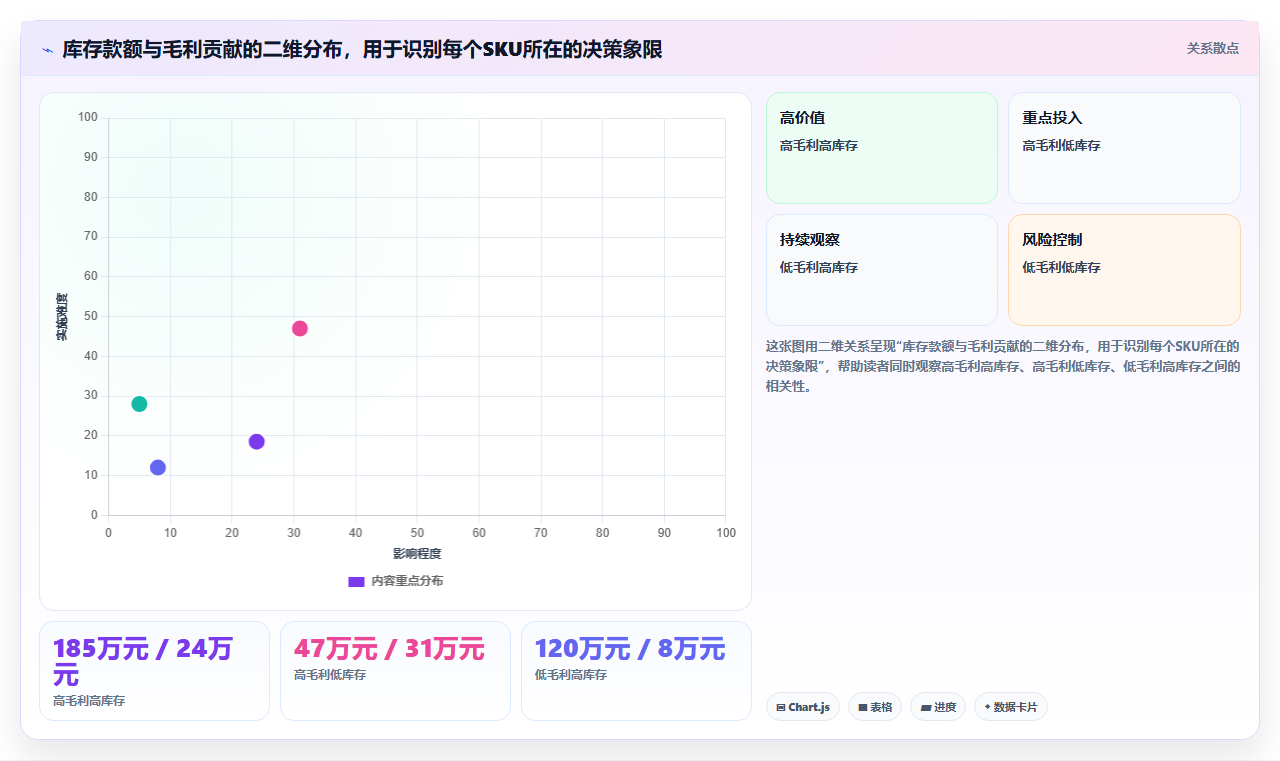Click the Chart.js tag chip
1280x761 pixels.
click(803, 707)
